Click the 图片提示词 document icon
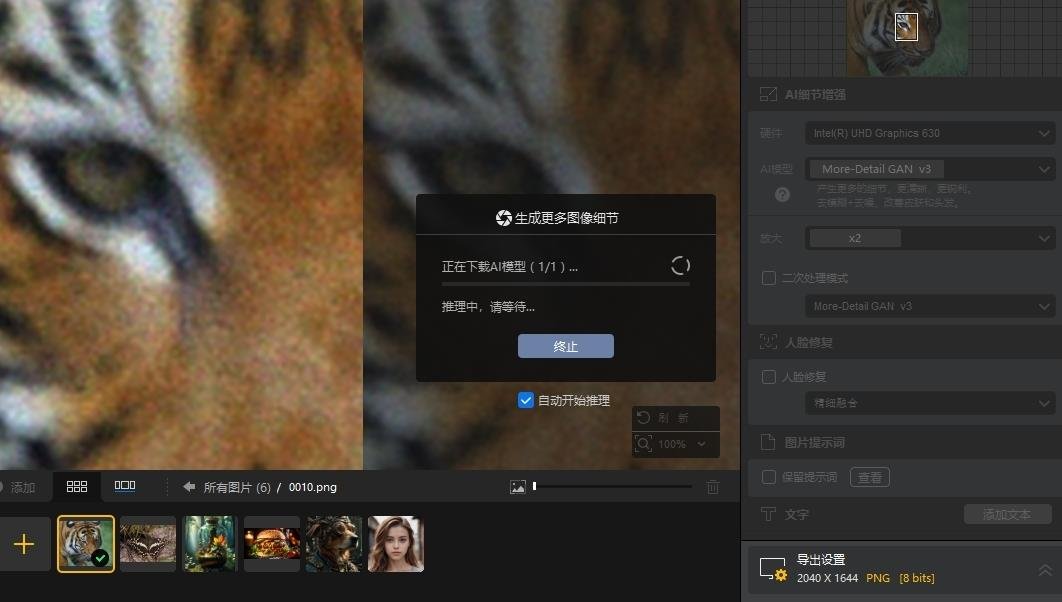1062x602 pixels. pyautogui.click(x=768, y=442)
